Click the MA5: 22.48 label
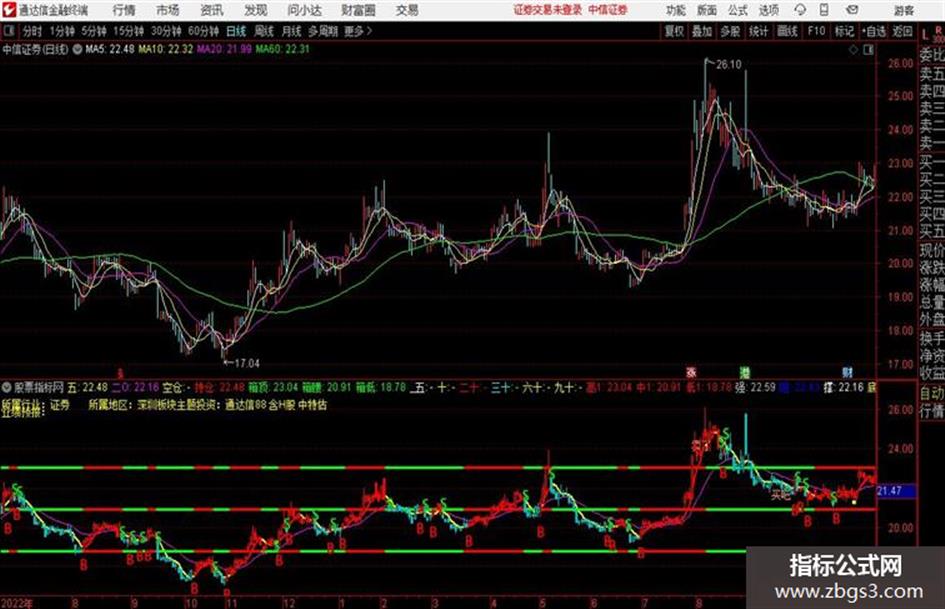Image resolution: width=945 pixels, height=609 pixels. (x=110, y=49)
